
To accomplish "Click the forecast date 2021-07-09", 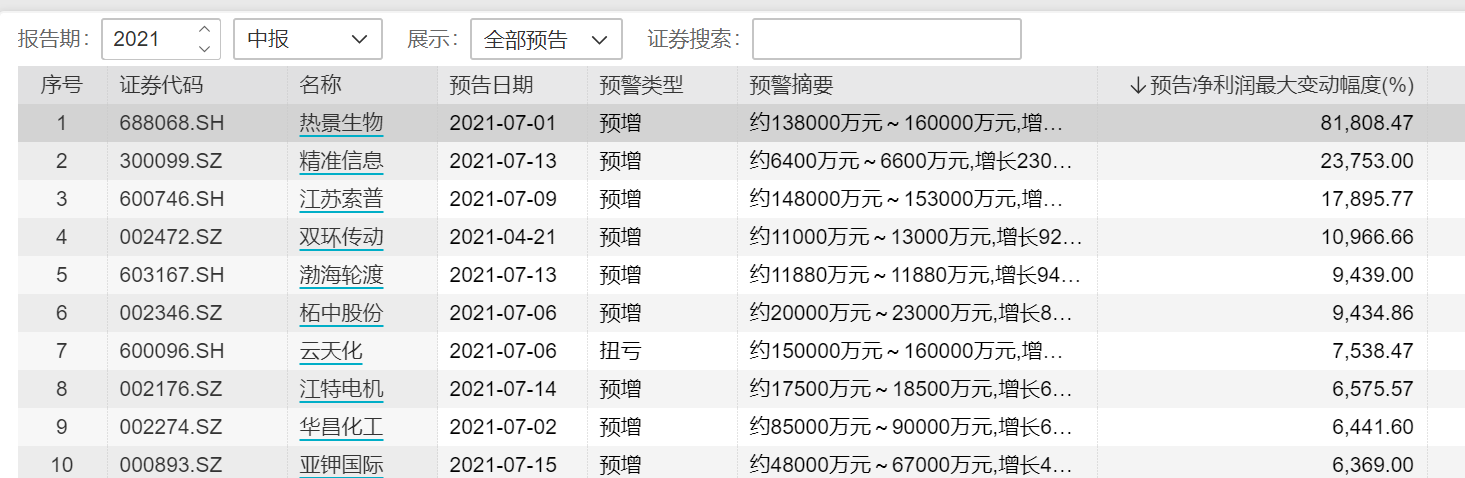I will (503, 199).
